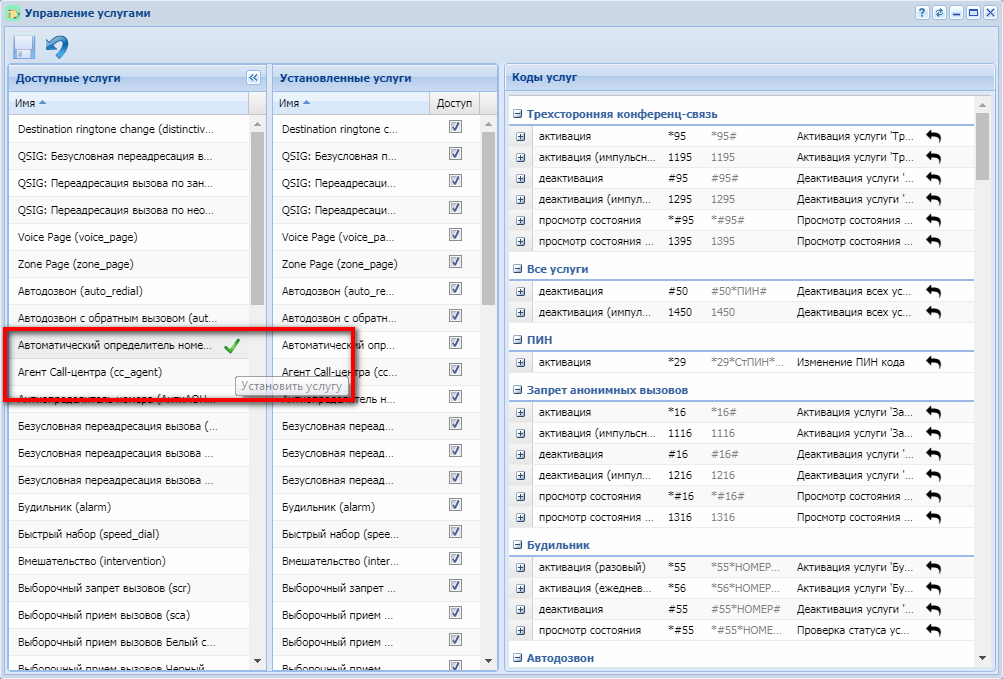Image resolution: width=1003 pixels, height=679 pixels.
Task: Click the blue undo arrow toolbar icon
Action: point(58,46)
